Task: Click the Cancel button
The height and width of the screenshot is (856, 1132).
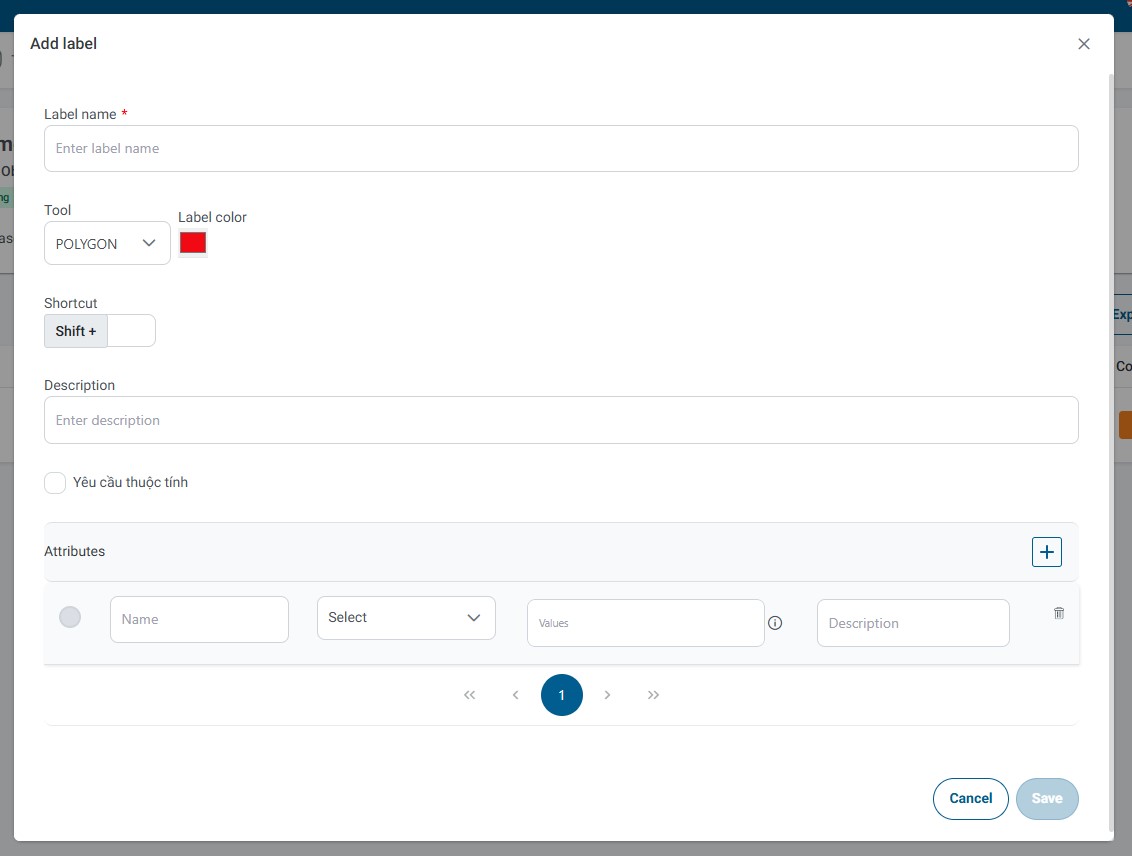Action: coord(970,798)
